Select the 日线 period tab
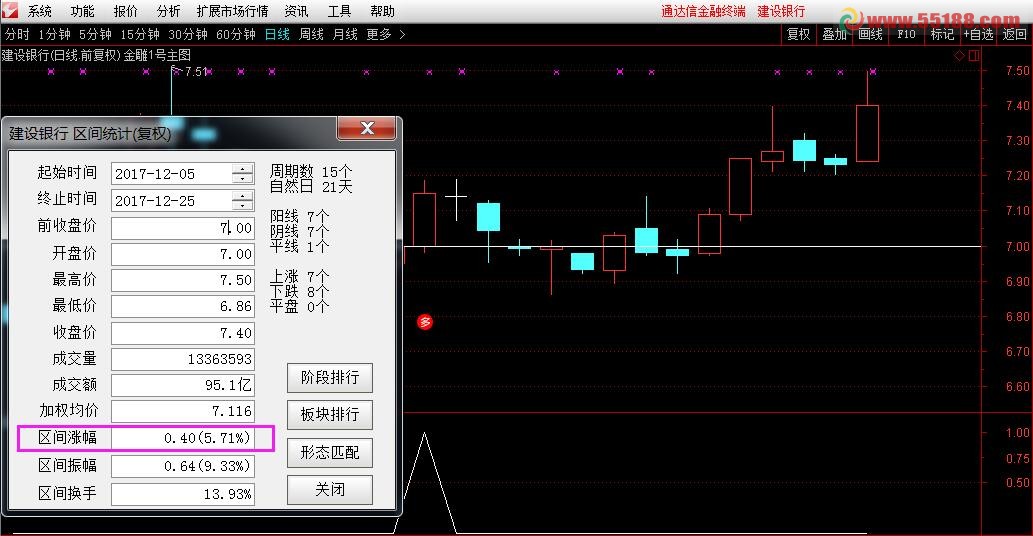Viewport: 1033px width, 536px height. coord(277,34)
